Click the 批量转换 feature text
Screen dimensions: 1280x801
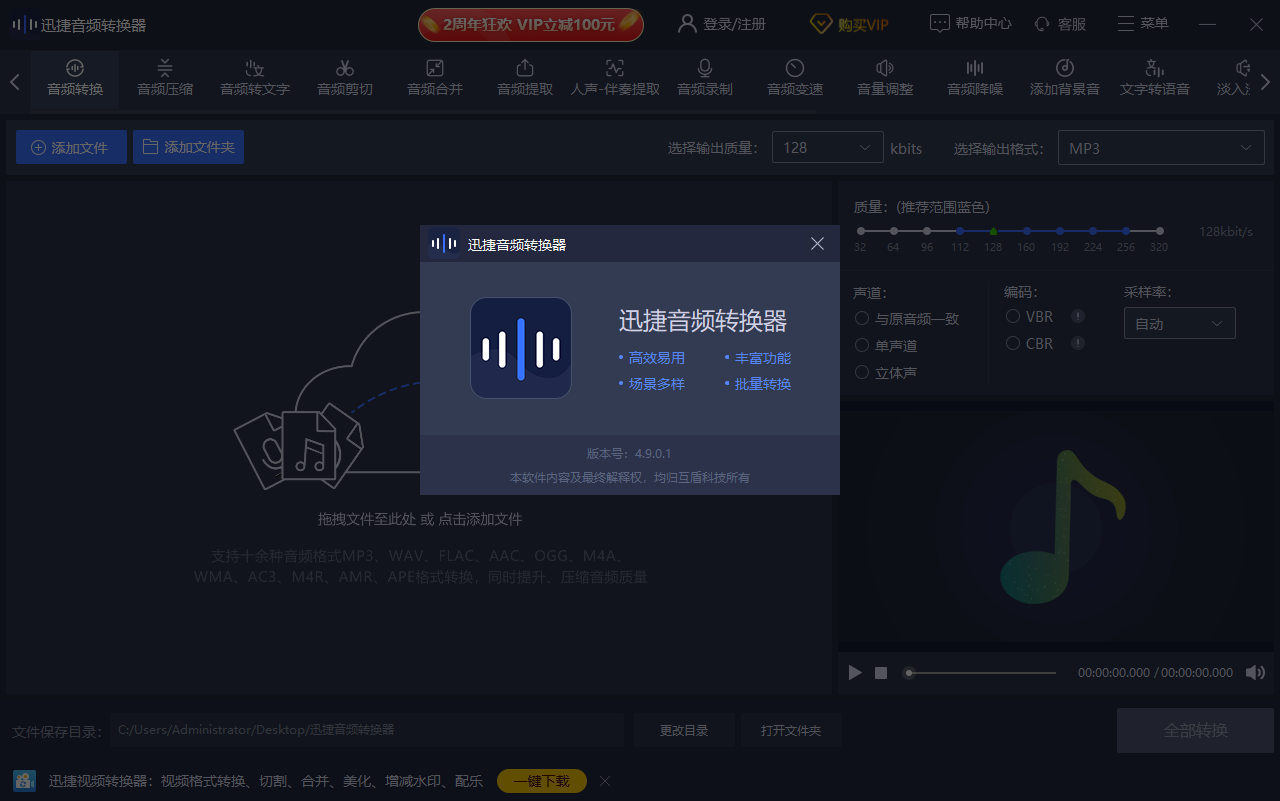(763, 383)
